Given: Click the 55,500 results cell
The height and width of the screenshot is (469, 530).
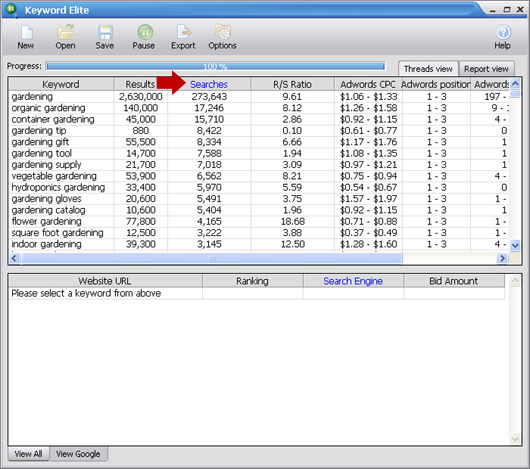Looking at the screenshot, I should [141, 142].
